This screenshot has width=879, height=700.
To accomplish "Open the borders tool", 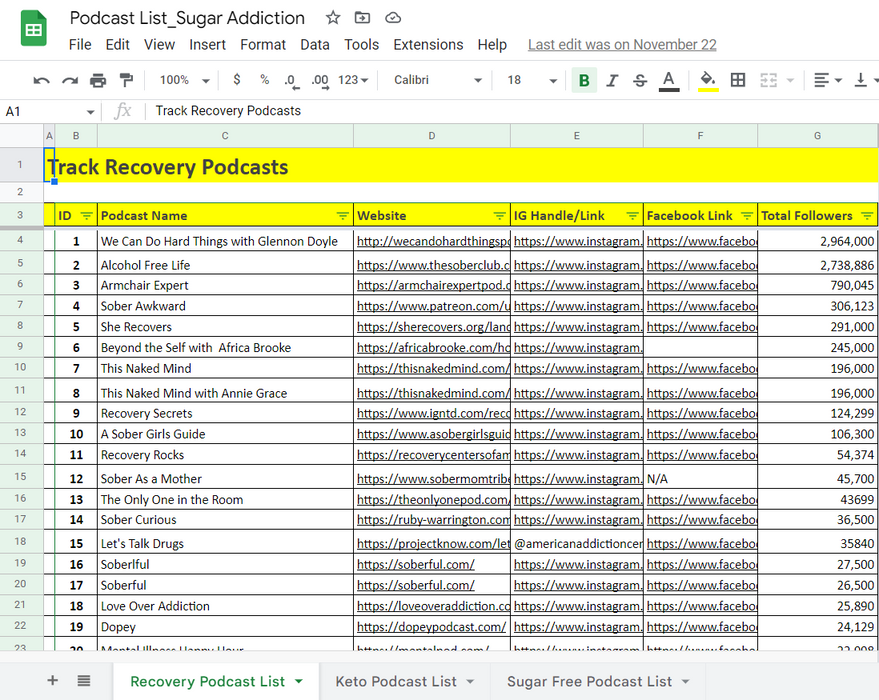I will click(x=738, y=80).
